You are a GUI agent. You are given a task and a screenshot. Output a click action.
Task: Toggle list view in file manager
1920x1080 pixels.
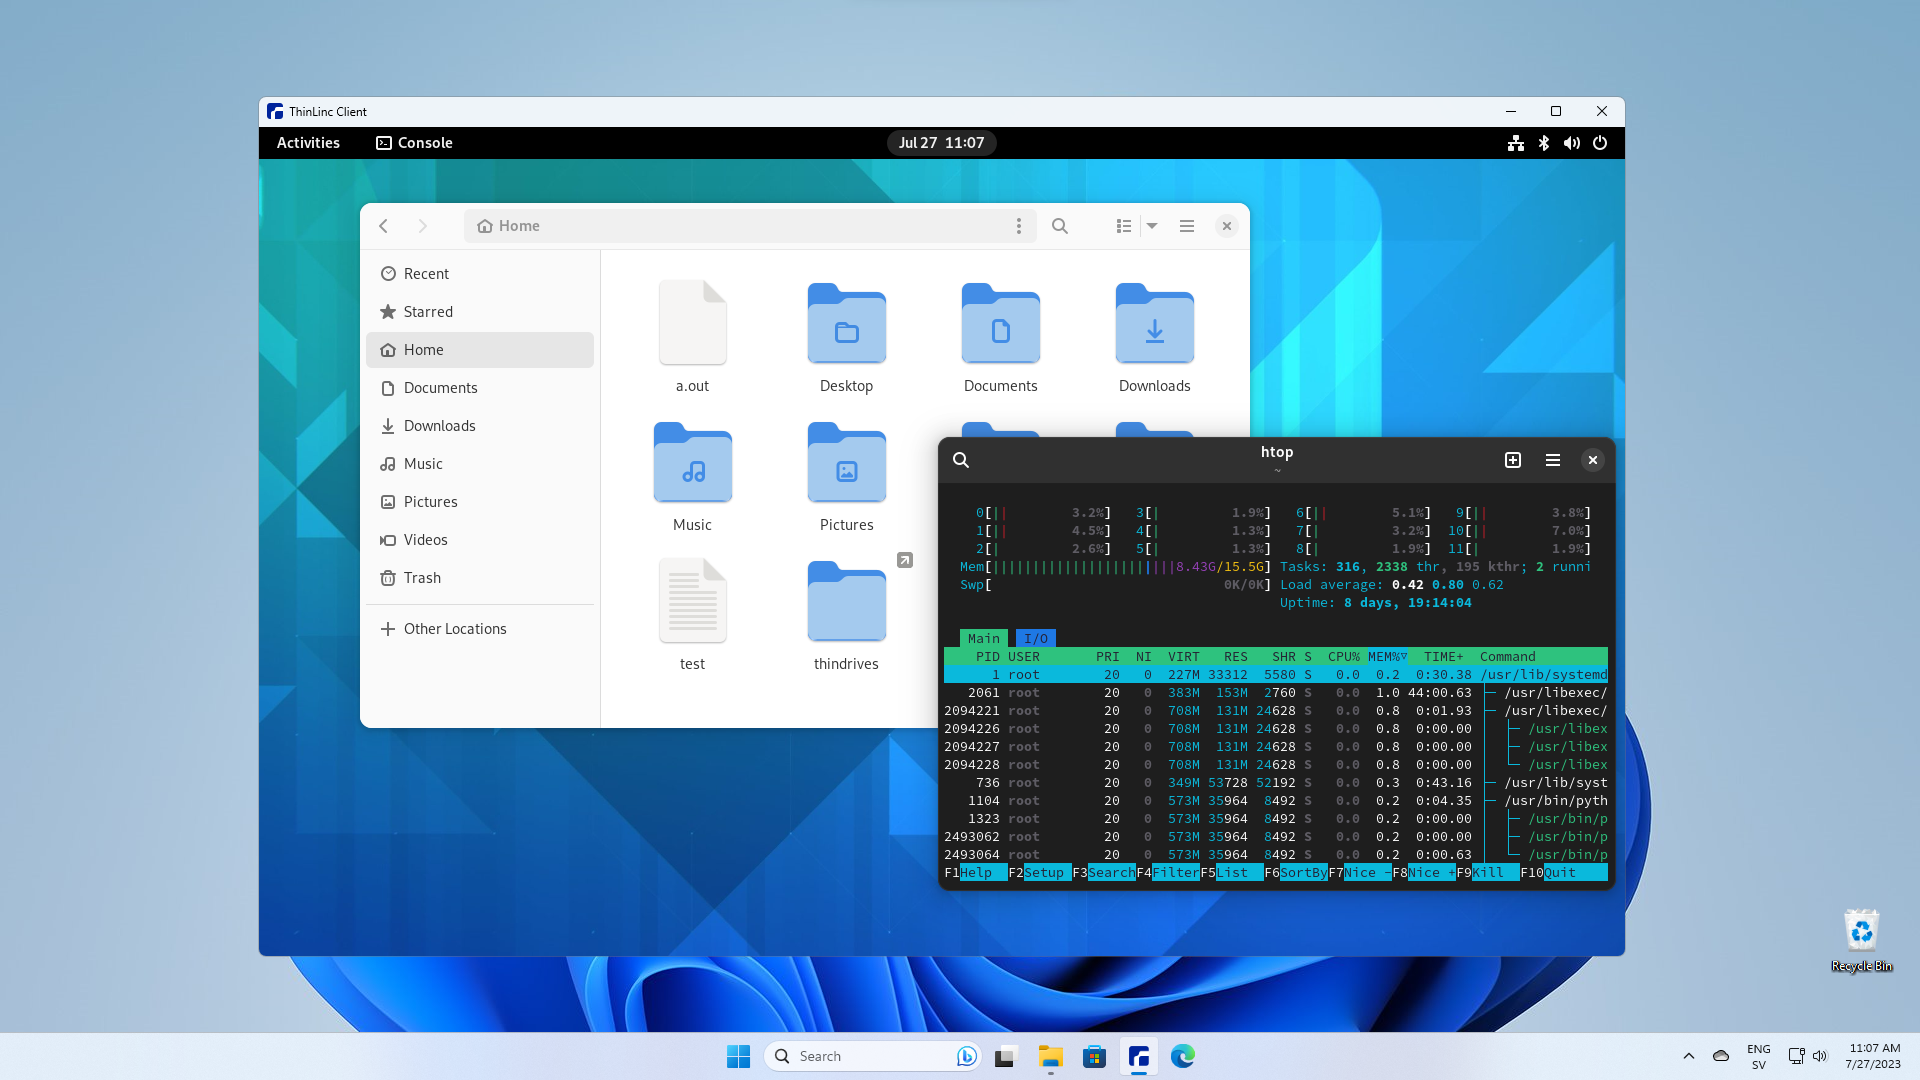pyautogui.click(x=1124, y=226)
